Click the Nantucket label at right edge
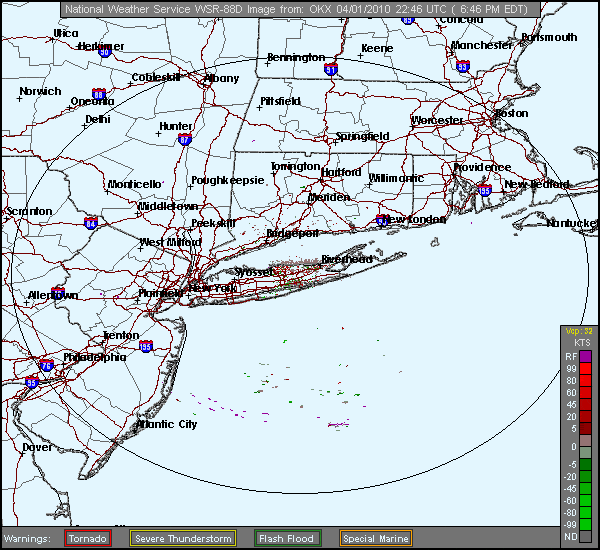Image resolution: width=600 pixels, height=550 pixels. click(572, 223)
